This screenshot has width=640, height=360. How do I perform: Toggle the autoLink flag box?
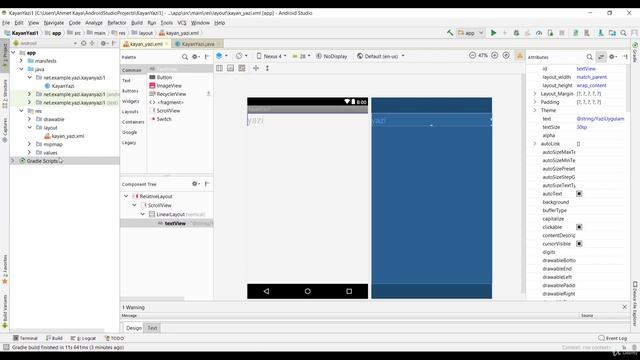[578, 144]
